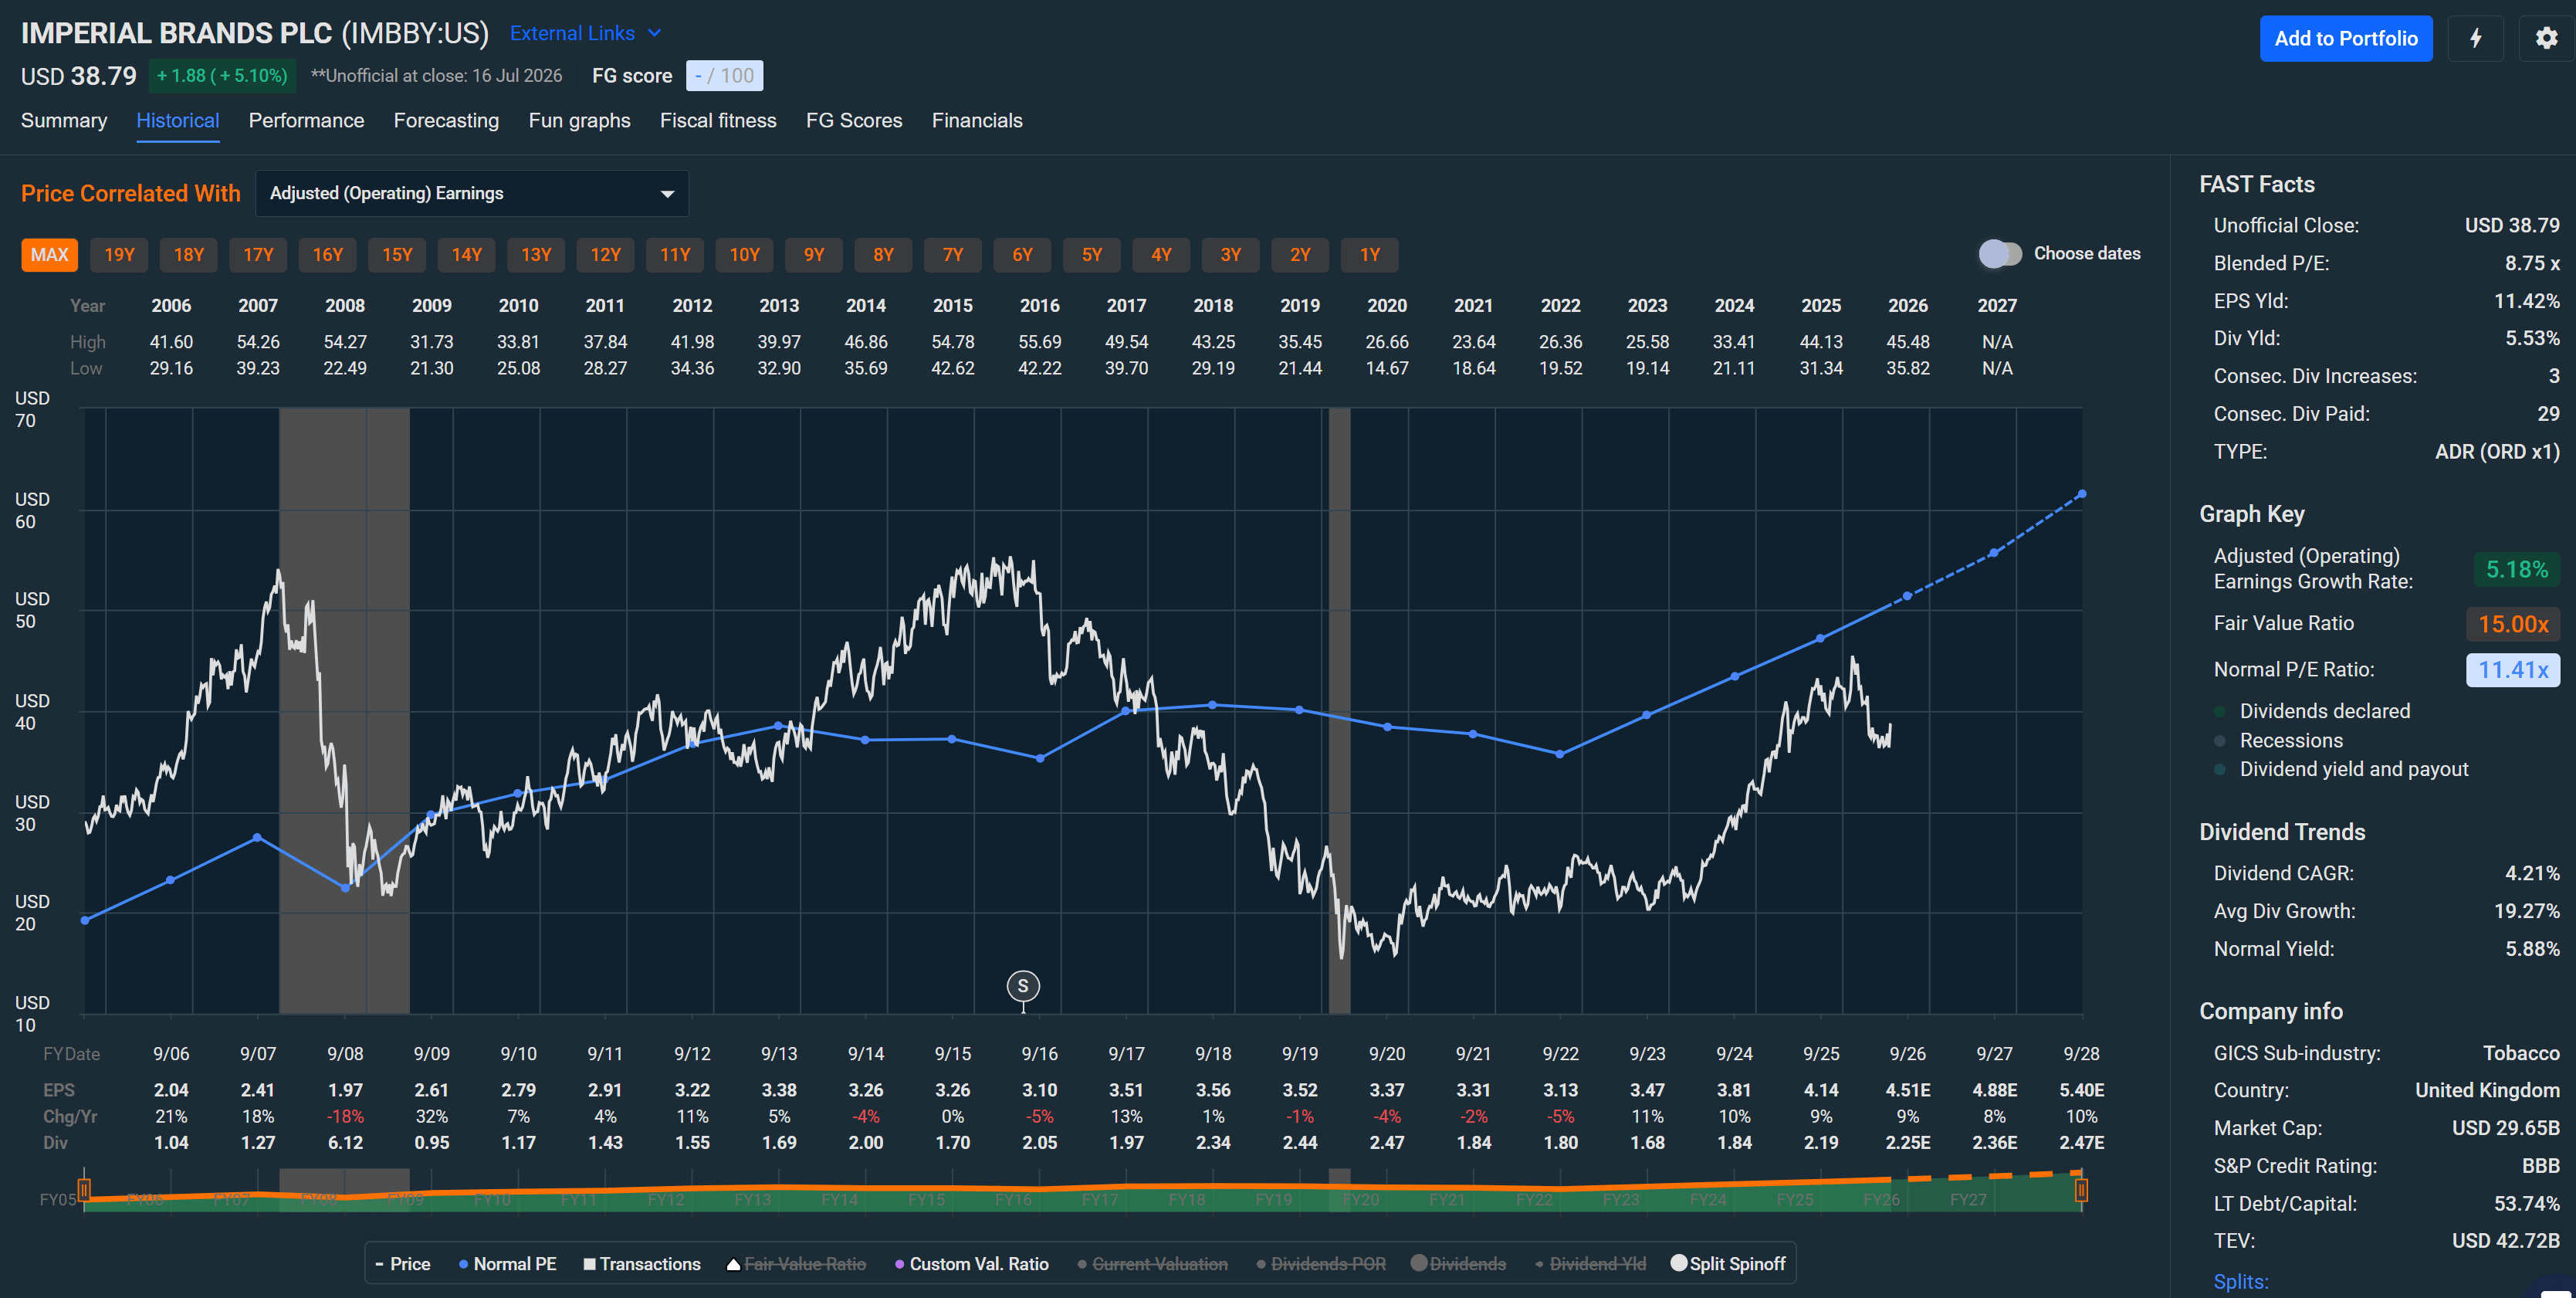Choose 15Y time range
2576x1298 pixels.
[397, 254]
